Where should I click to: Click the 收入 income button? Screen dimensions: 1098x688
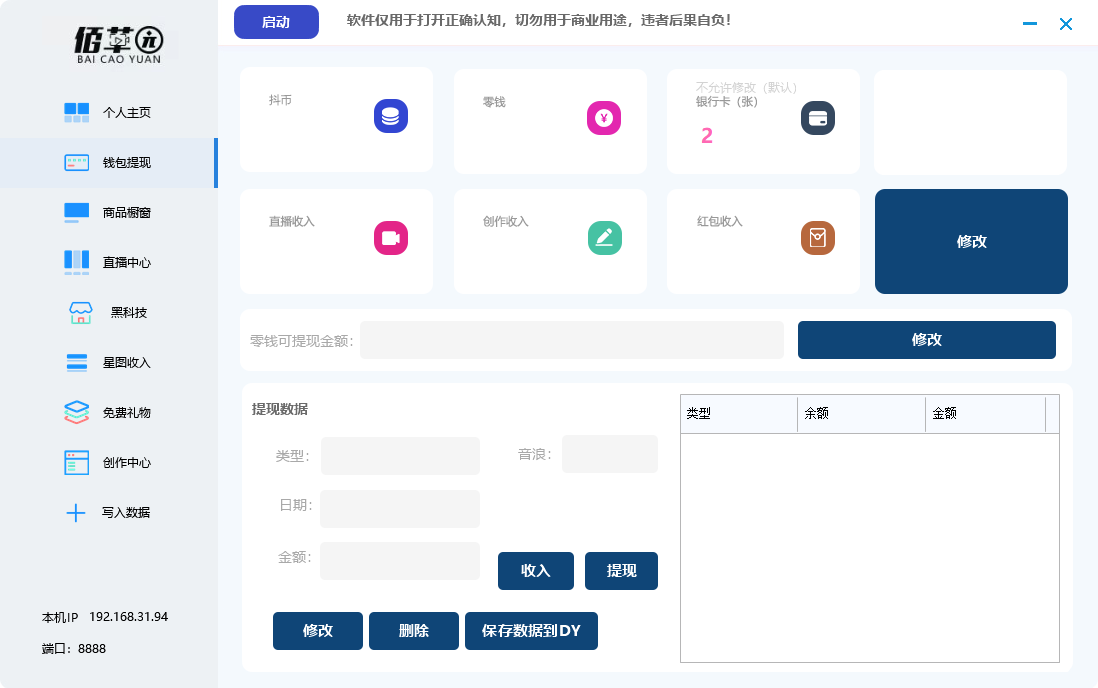tap(536, 571)
